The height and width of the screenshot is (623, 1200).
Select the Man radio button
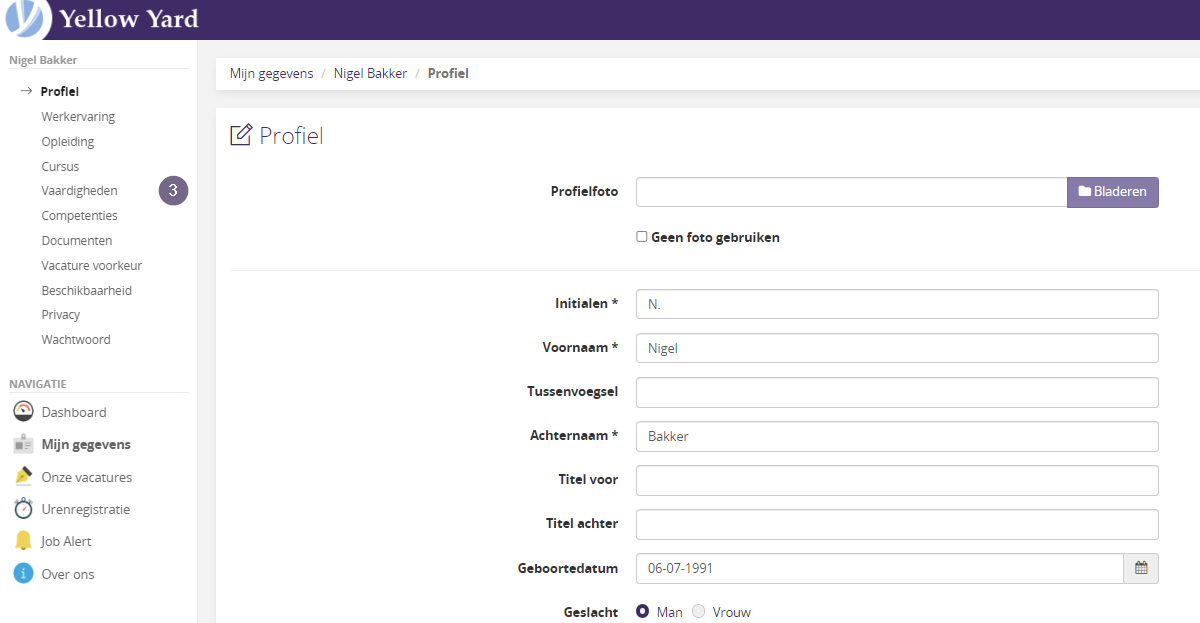643,611
